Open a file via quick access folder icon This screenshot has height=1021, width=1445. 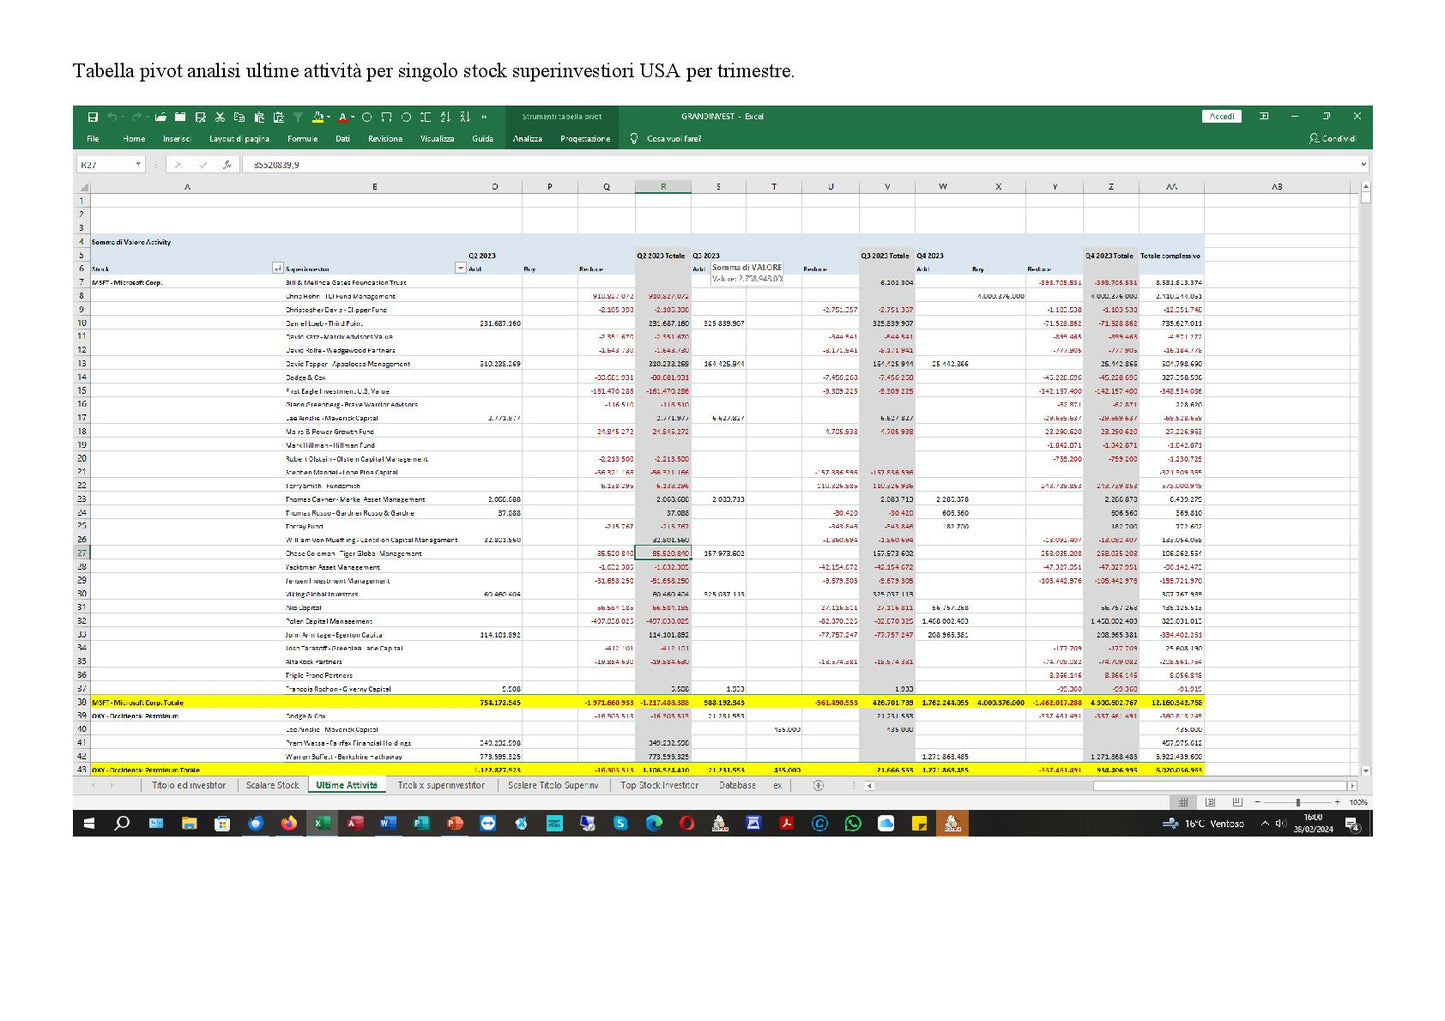[161, 117]
